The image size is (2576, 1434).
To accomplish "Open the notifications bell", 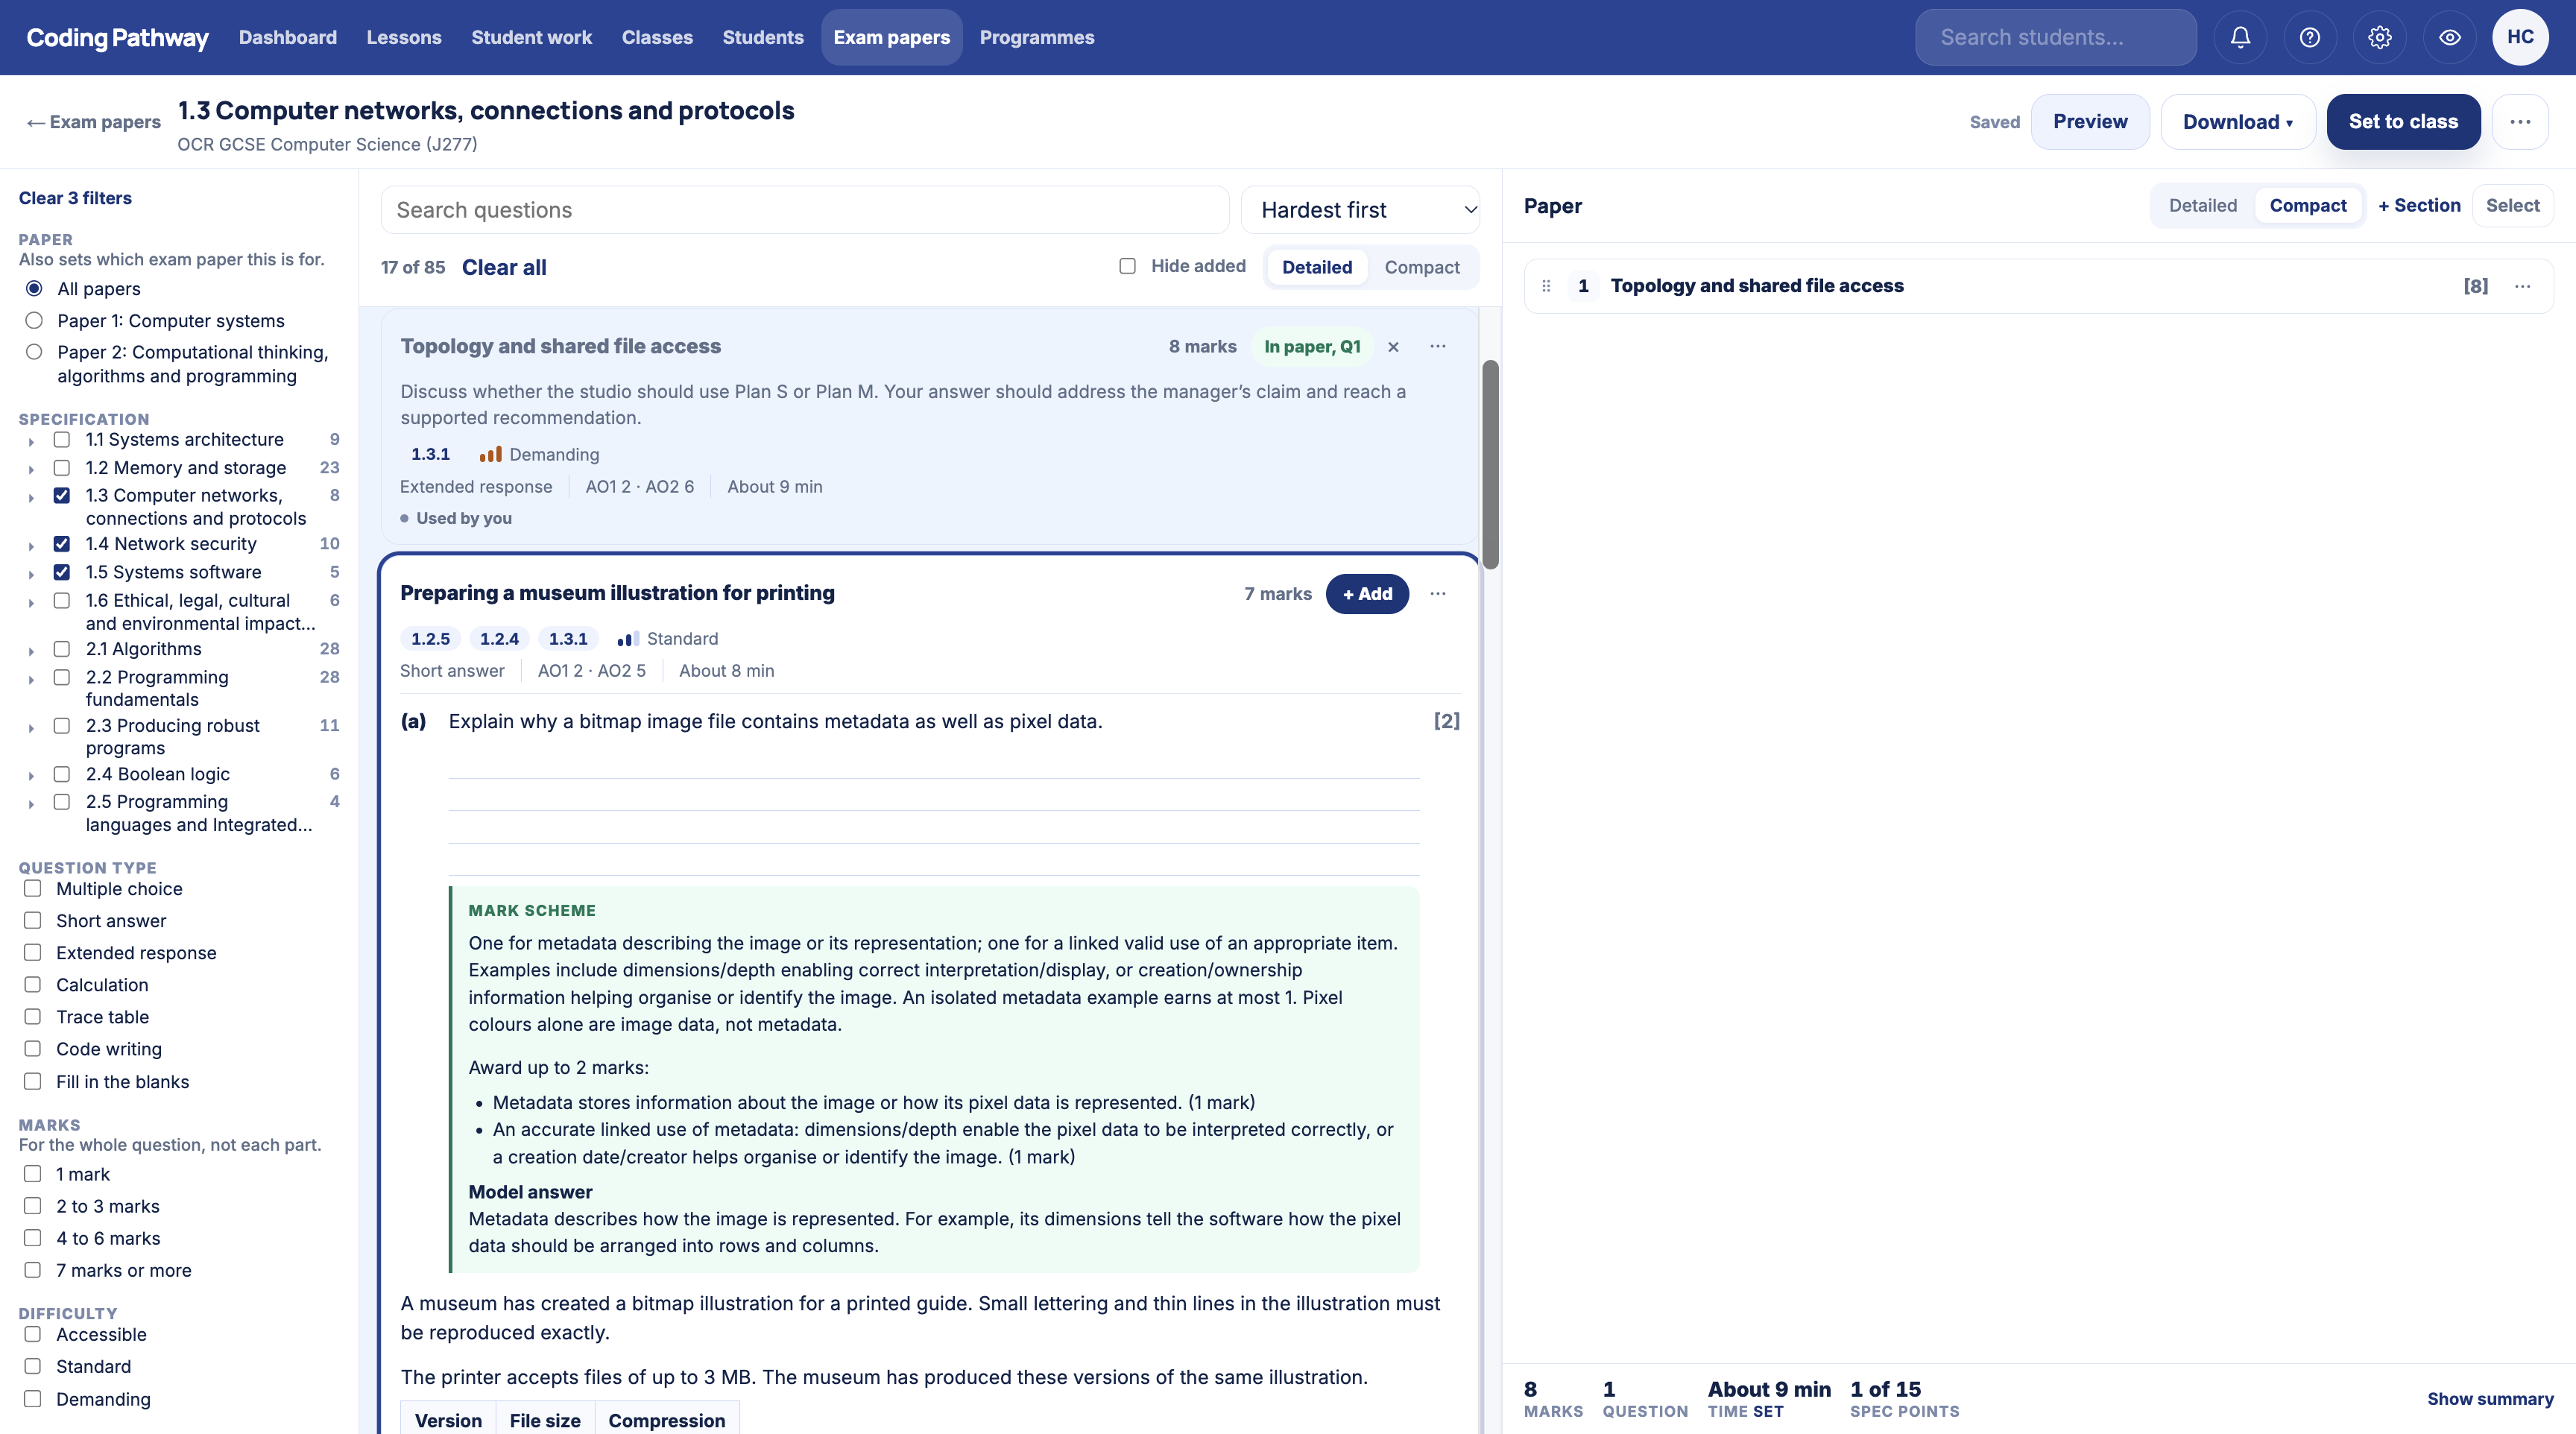I will click(2240, 37).
